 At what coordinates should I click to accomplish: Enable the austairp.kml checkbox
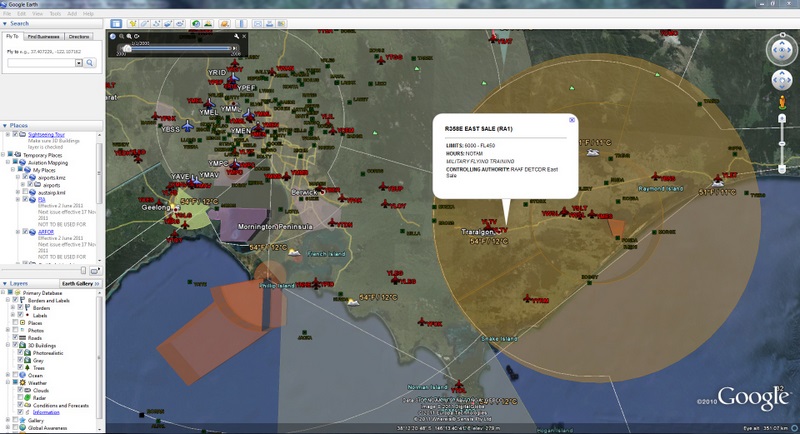(x=25, y=193)
